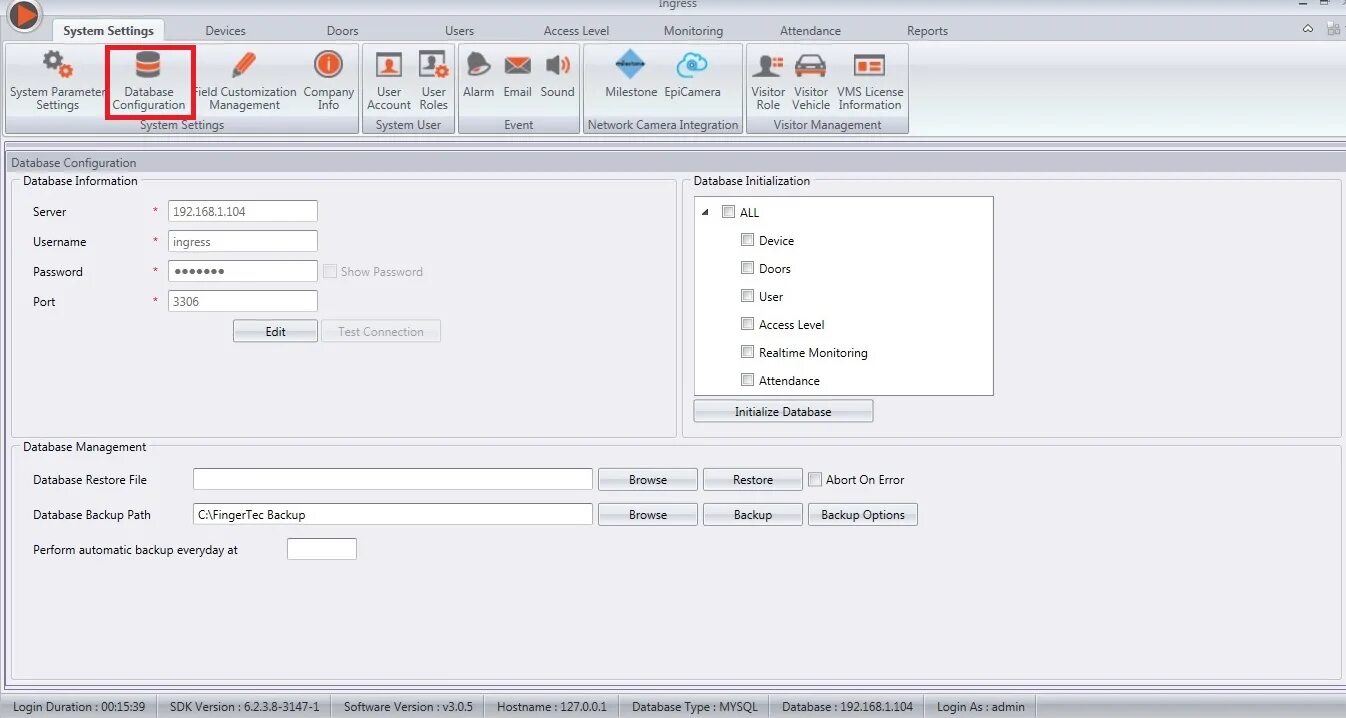Click the Server address field

243,211
